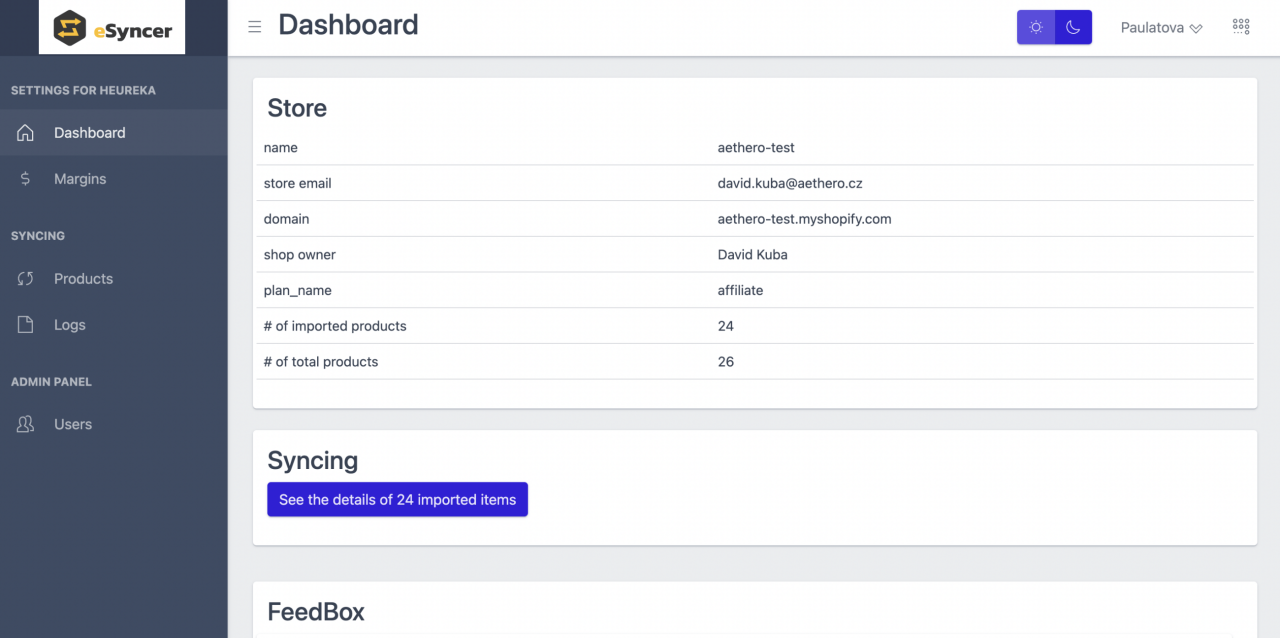Click the eSyncer logo
Viewport: 1280px width, 638px height.
coord(112,27)
